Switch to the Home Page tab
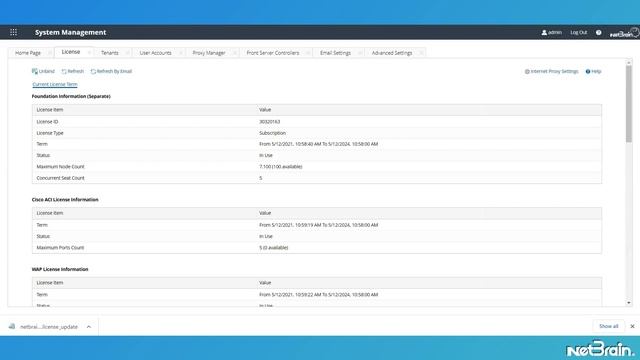640x360 pixels. click(28, 53)
